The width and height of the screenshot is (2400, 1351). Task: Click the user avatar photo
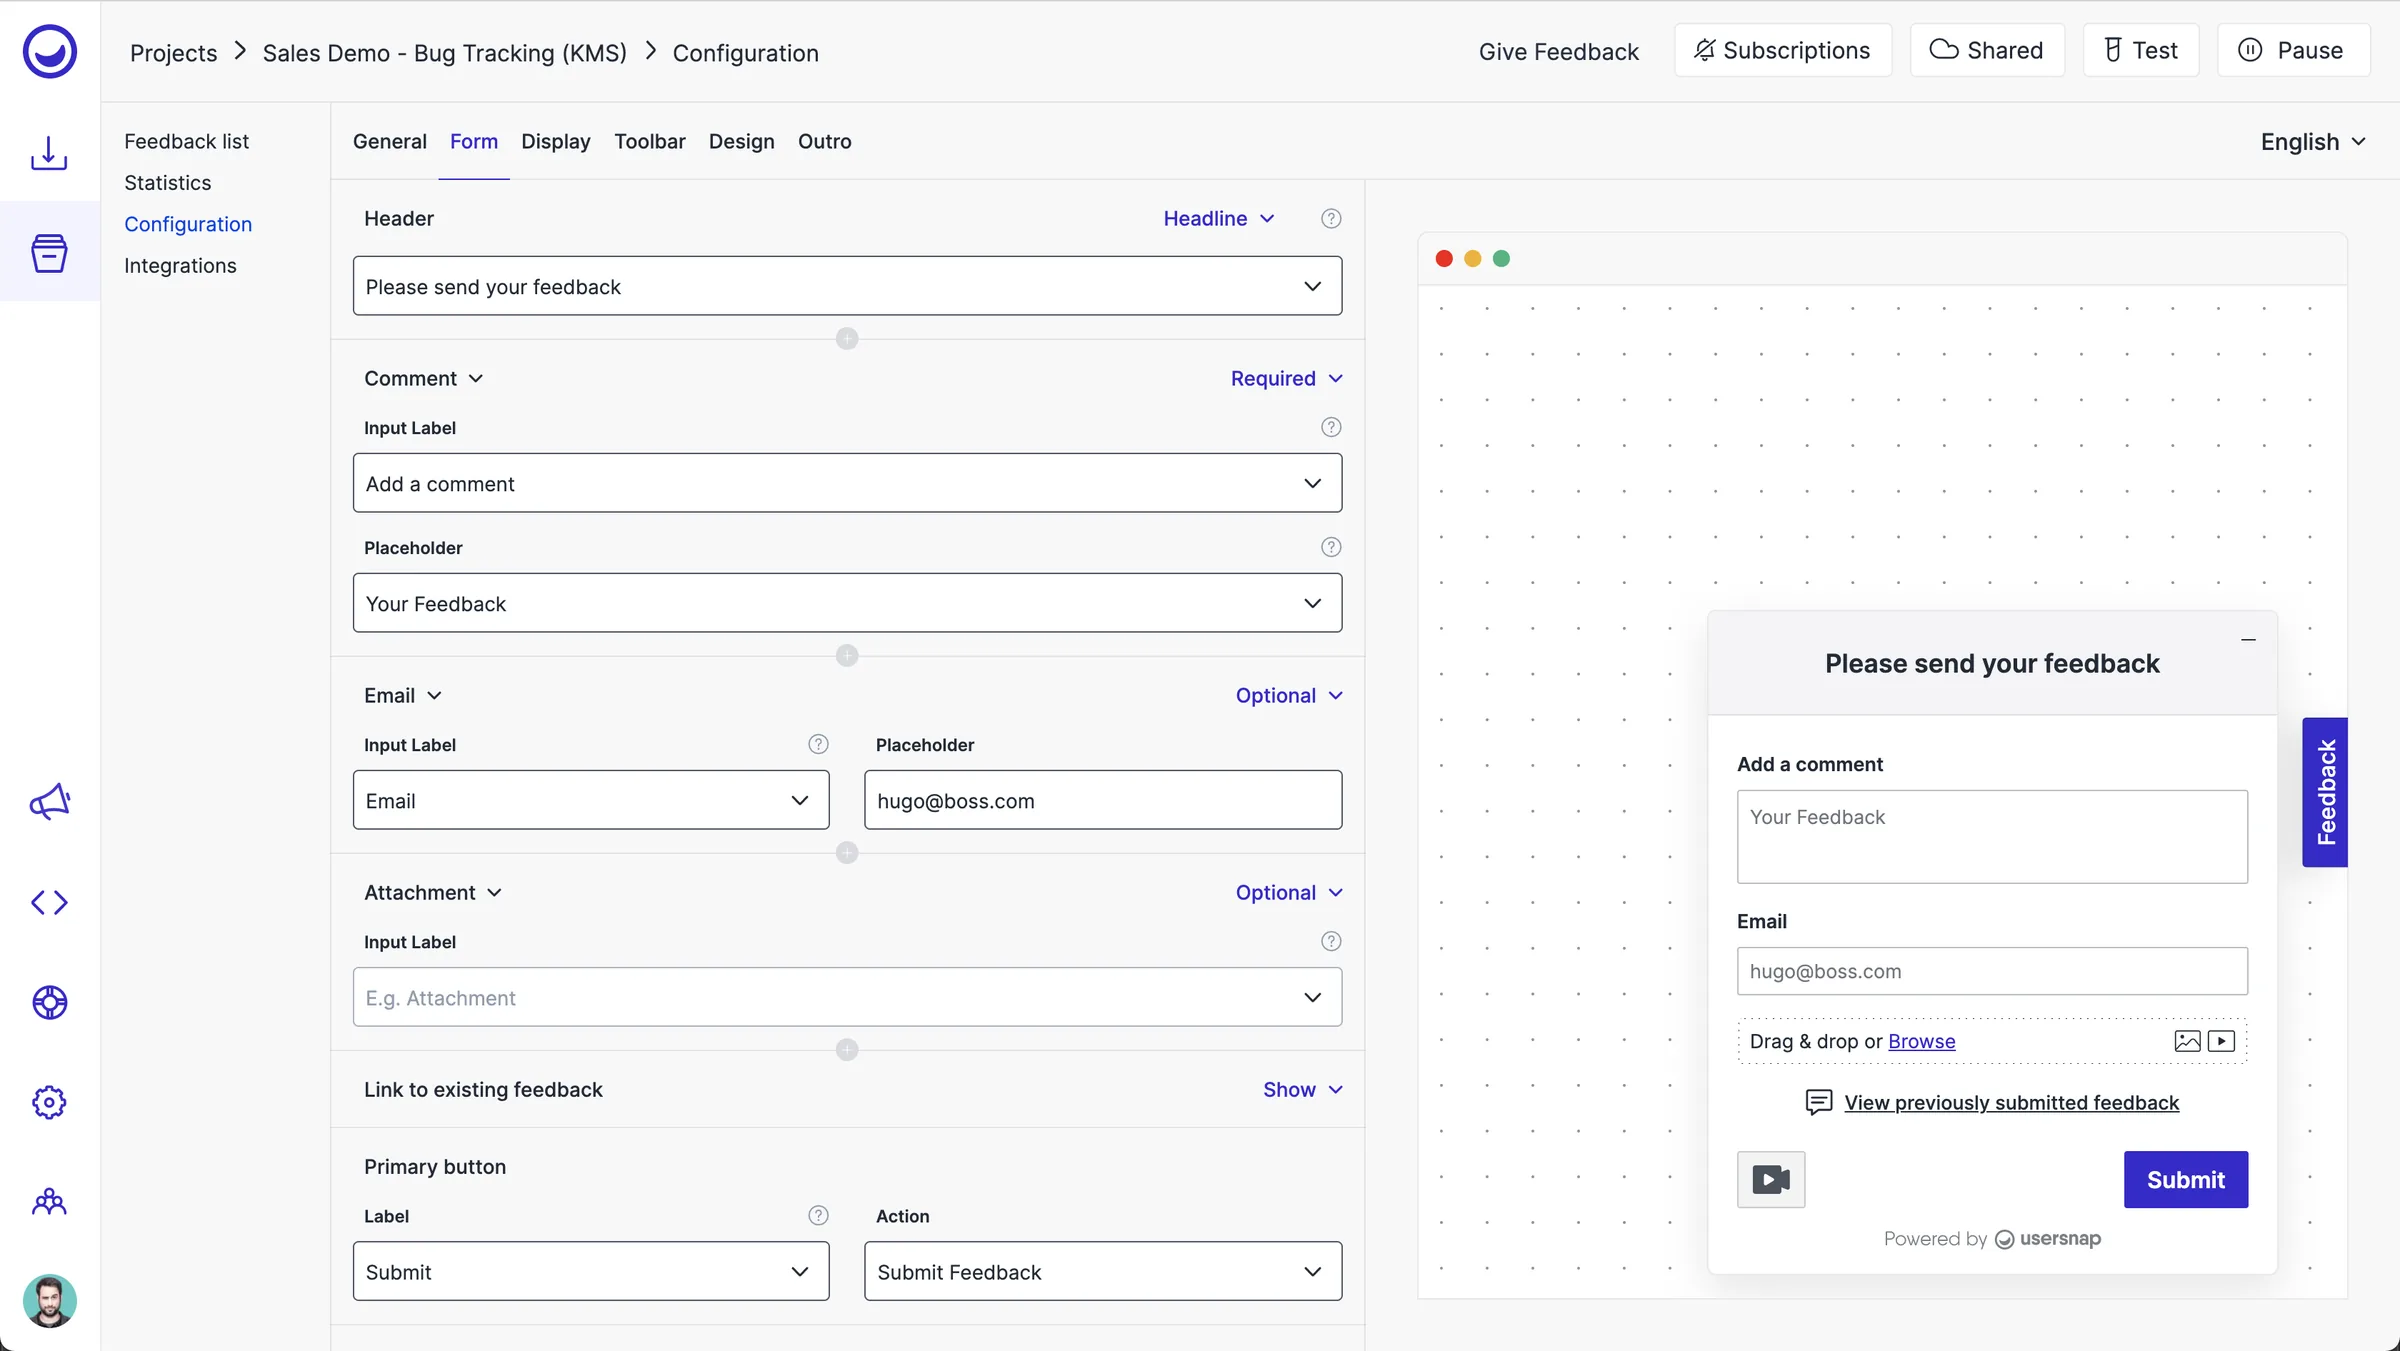[x=49, y=1301]
